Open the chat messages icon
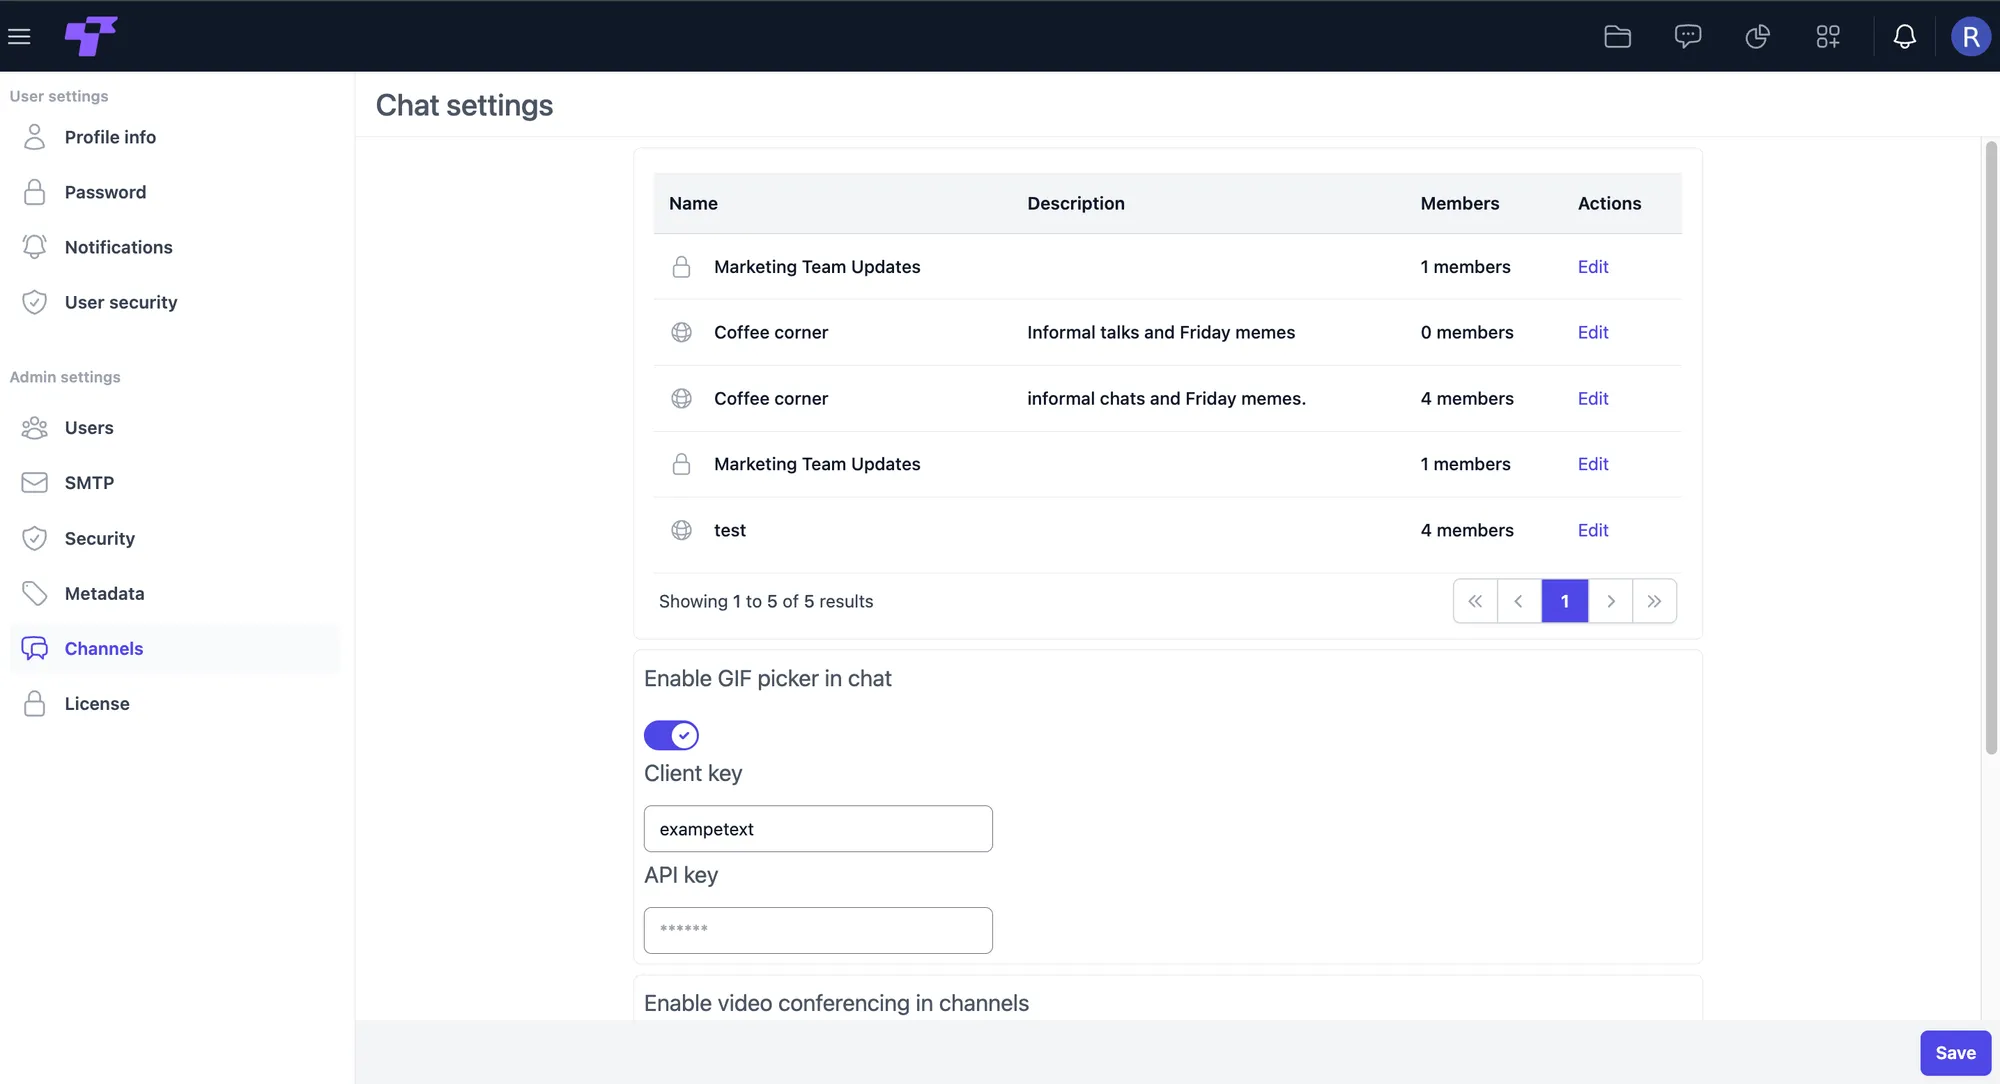2000x1084 pixels. click(x=1688, y=37)
